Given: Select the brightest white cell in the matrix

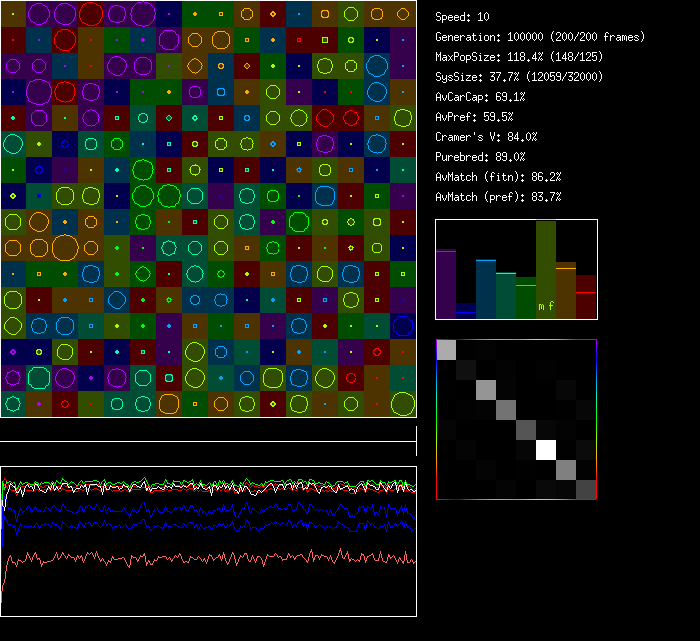Looking at the screenshot, I should point(546,450).
